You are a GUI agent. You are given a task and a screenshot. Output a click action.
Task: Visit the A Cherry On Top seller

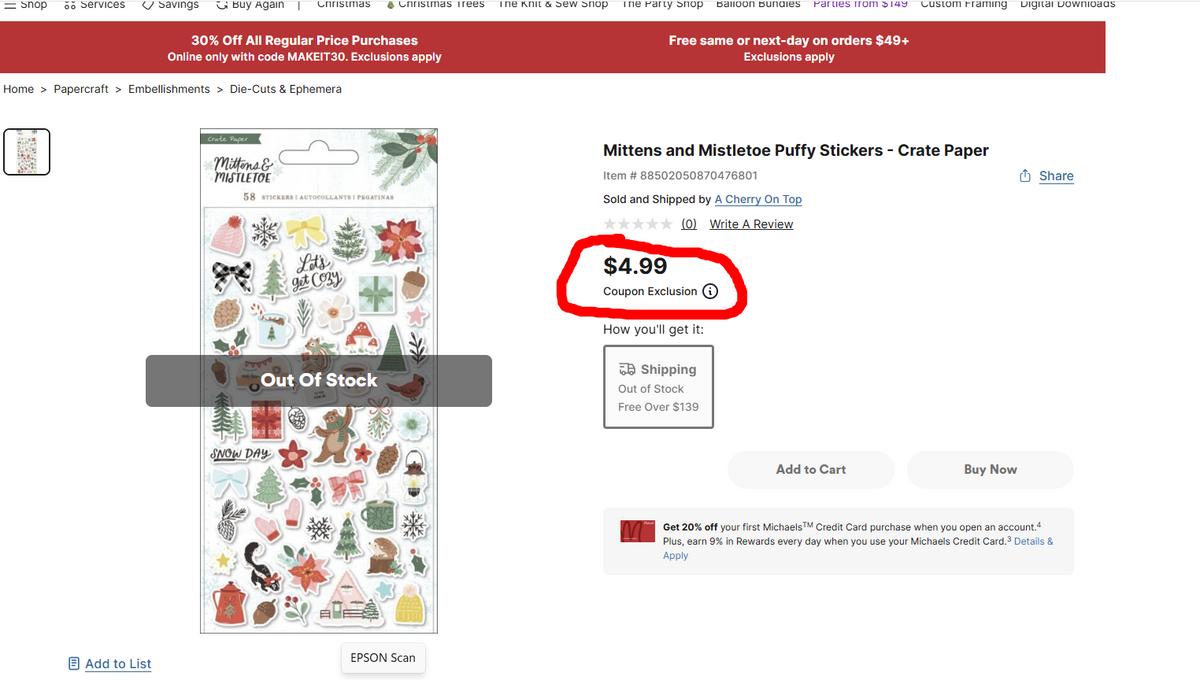pyautogui.click(x=758, y=199)
